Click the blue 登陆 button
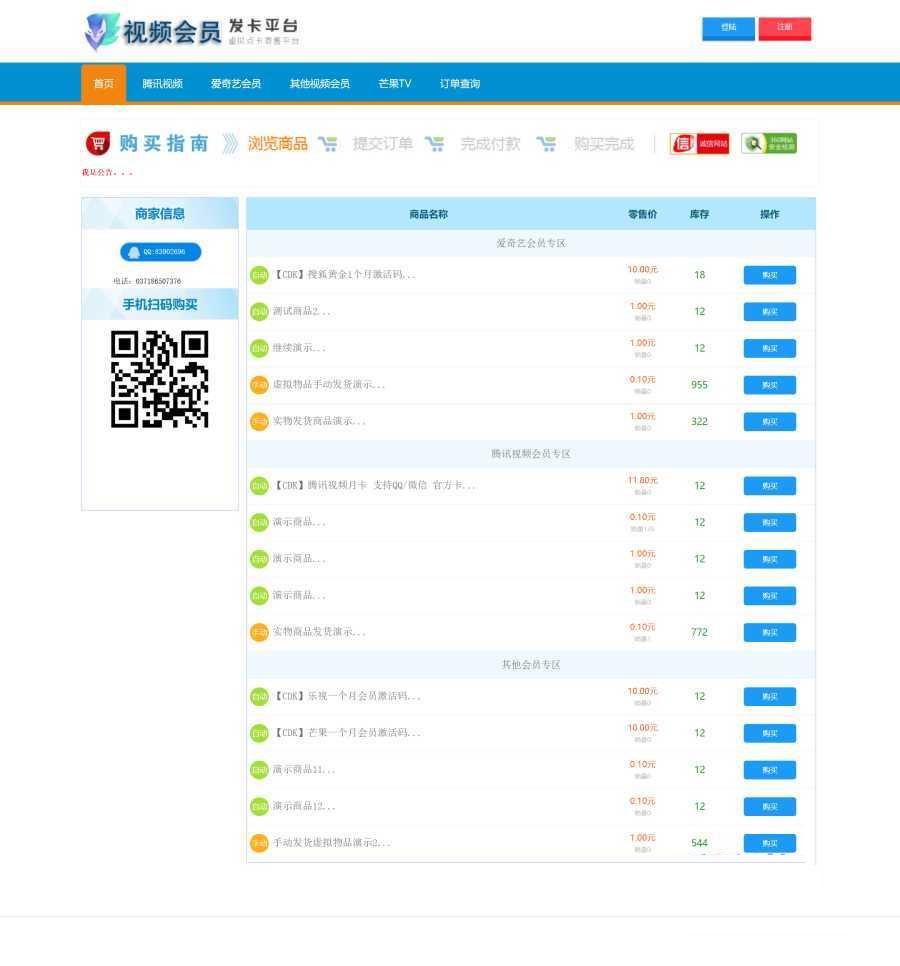The width and height of the screenshot is (900, 966). [x=728, y=28]
